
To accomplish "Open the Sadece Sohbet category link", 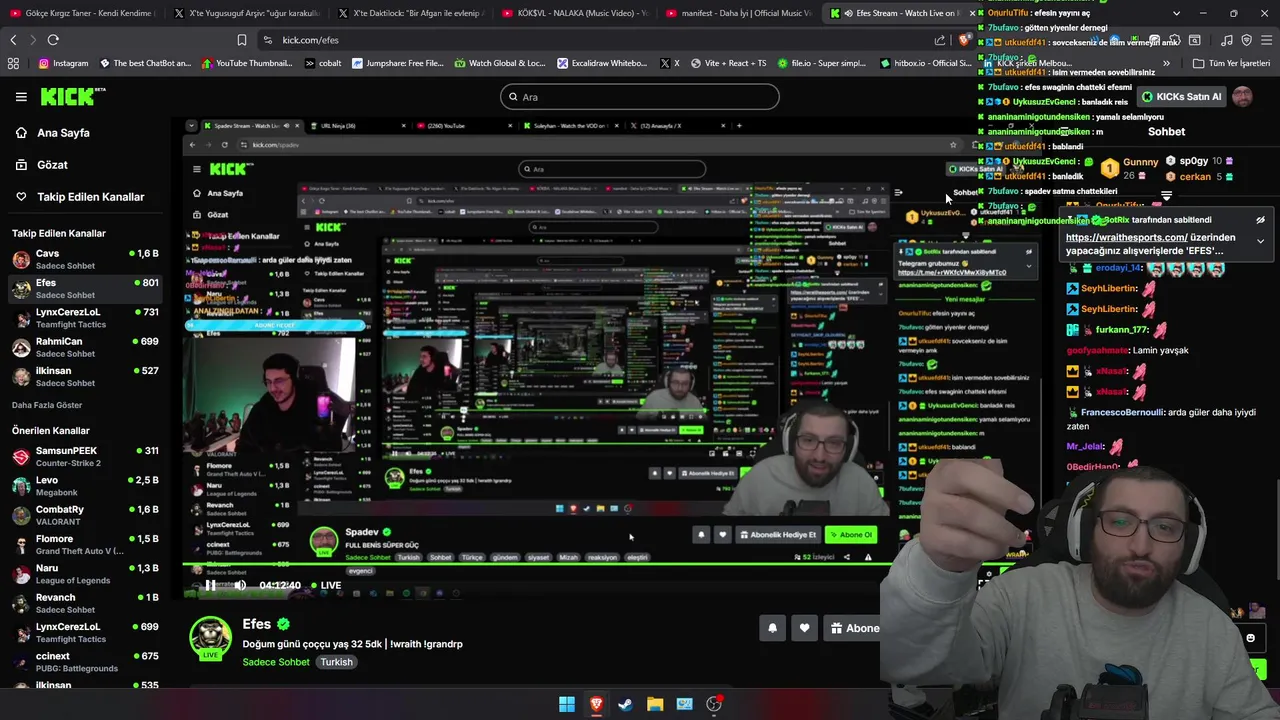I will tap(276, 662).
